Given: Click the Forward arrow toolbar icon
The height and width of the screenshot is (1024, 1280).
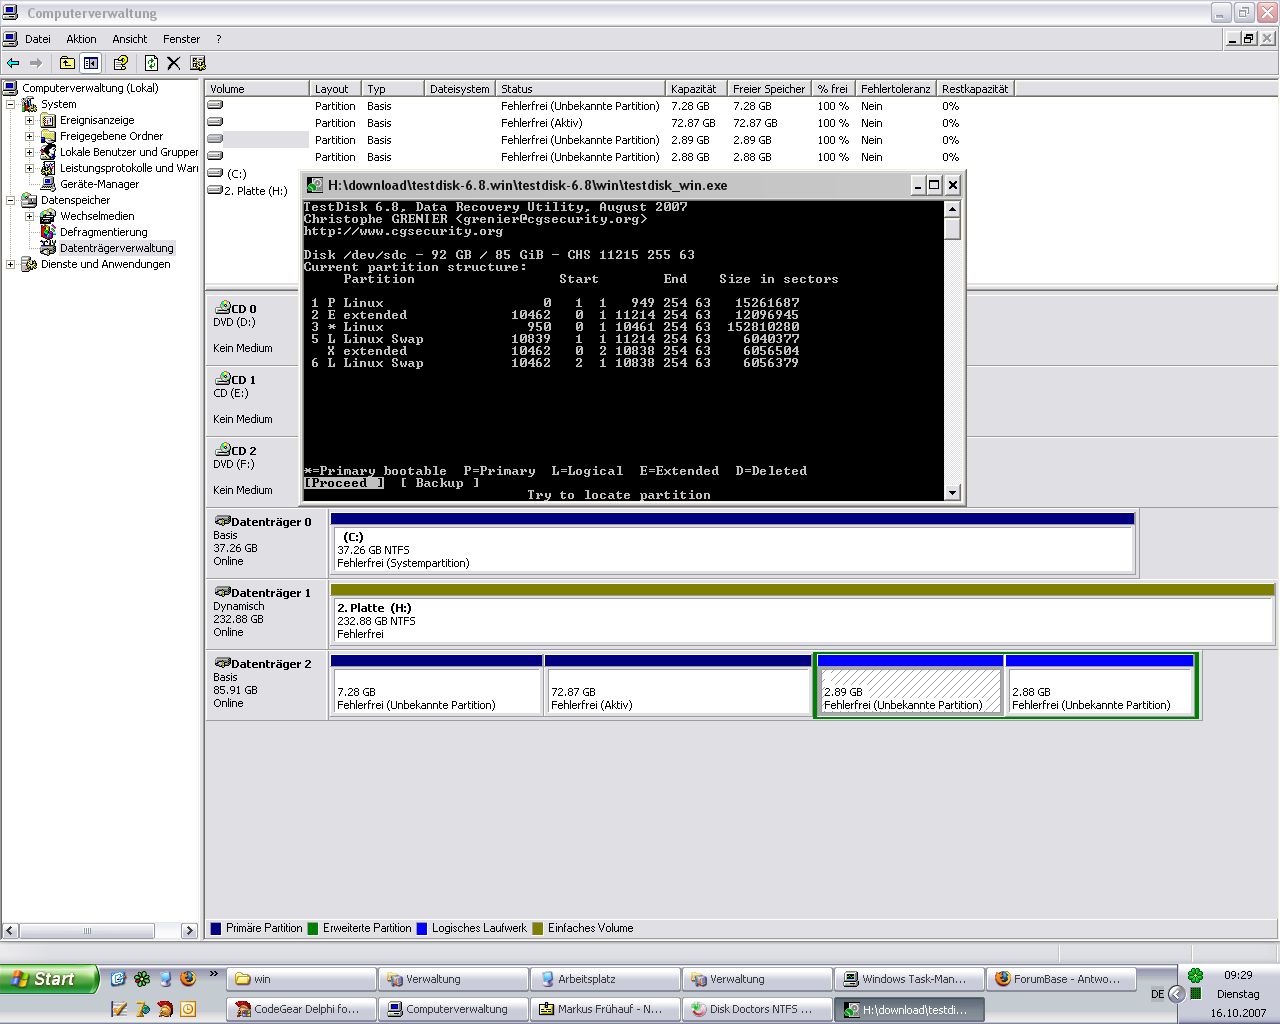Looking at the screenshot, I should 36,63.
